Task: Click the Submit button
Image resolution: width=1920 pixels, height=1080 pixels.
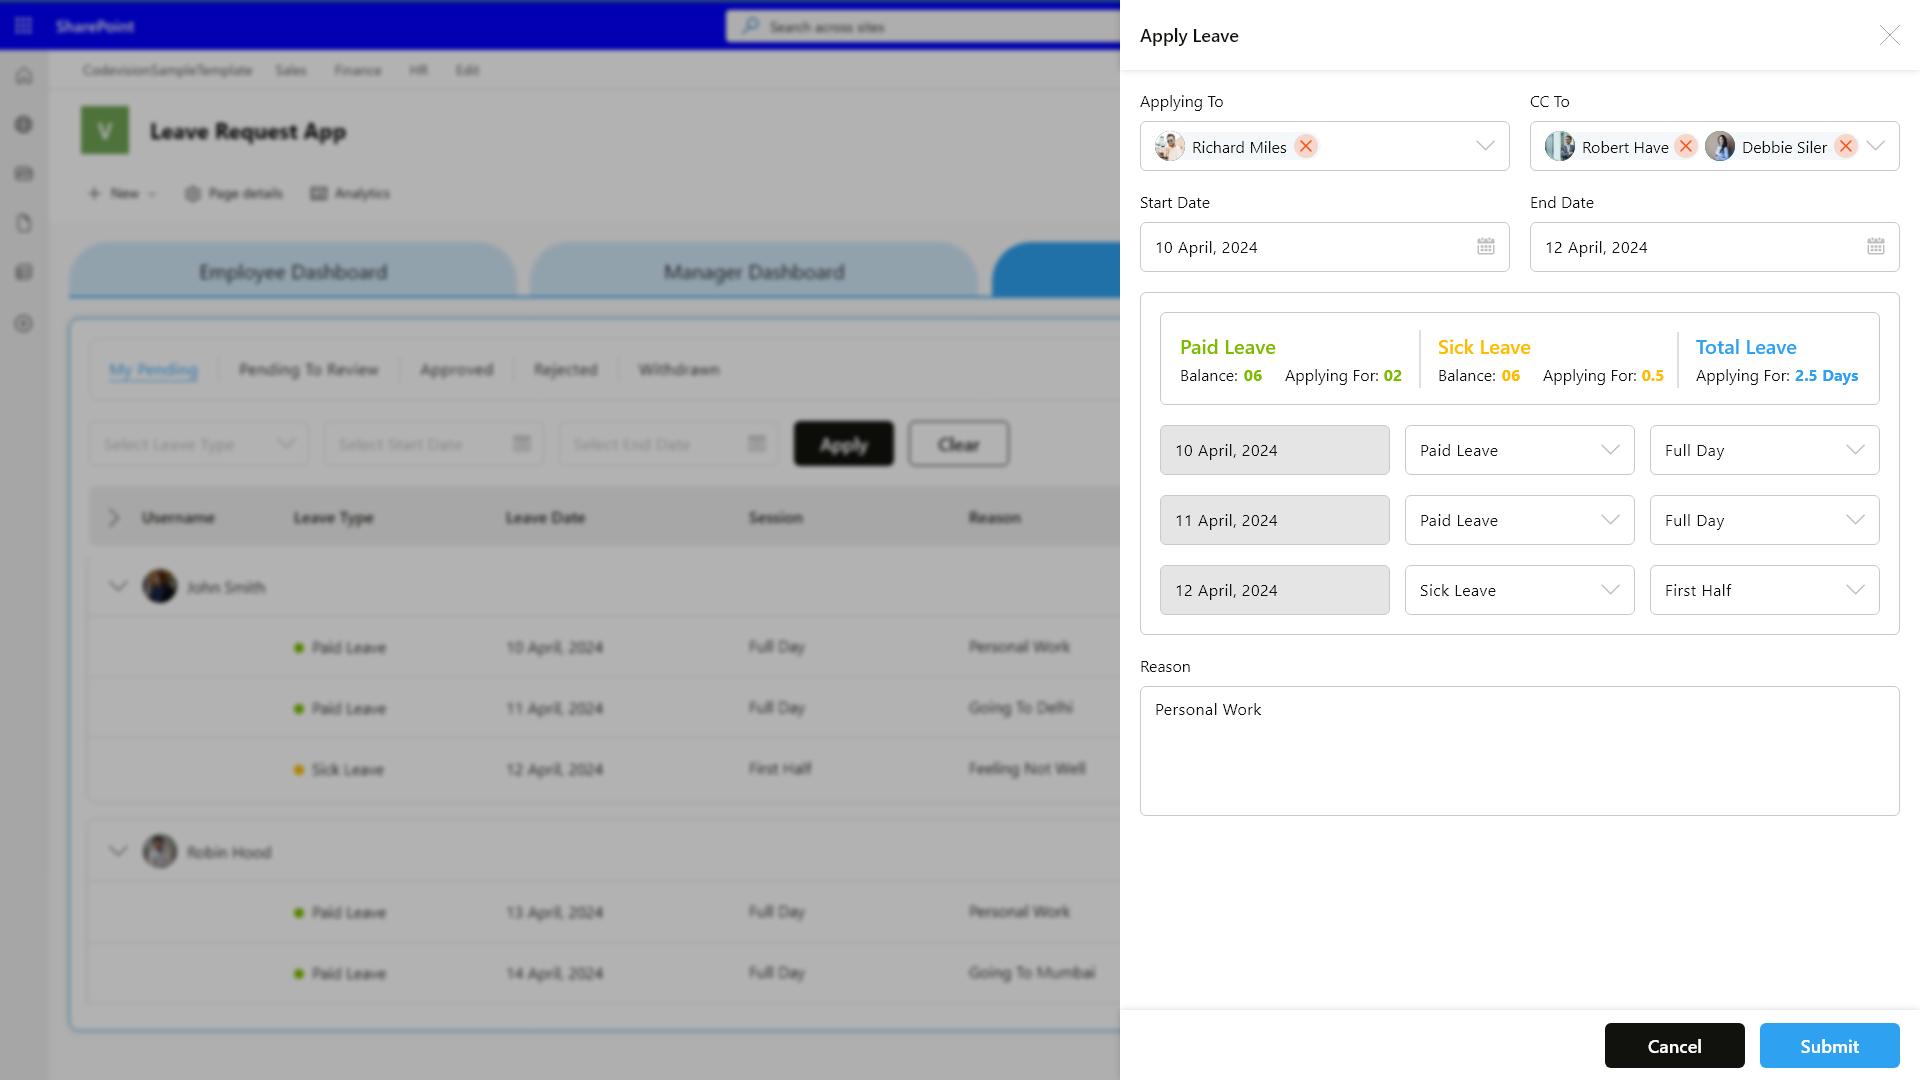Action: click(1829, 1045)
